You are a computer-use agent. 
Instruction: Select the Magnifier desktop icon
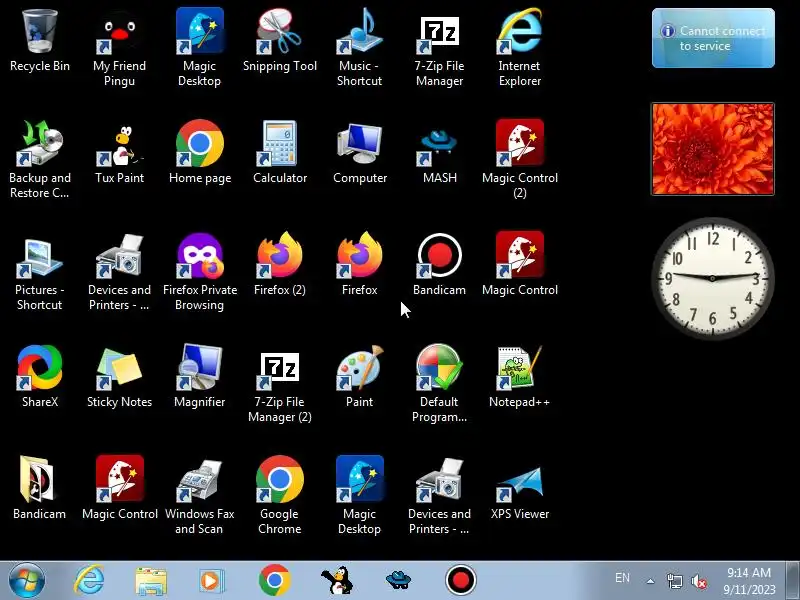200,377
